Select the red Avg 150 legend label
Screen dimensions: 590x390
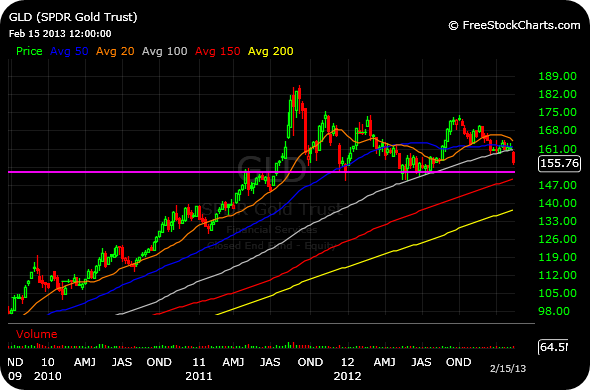(x=217, y=51)
